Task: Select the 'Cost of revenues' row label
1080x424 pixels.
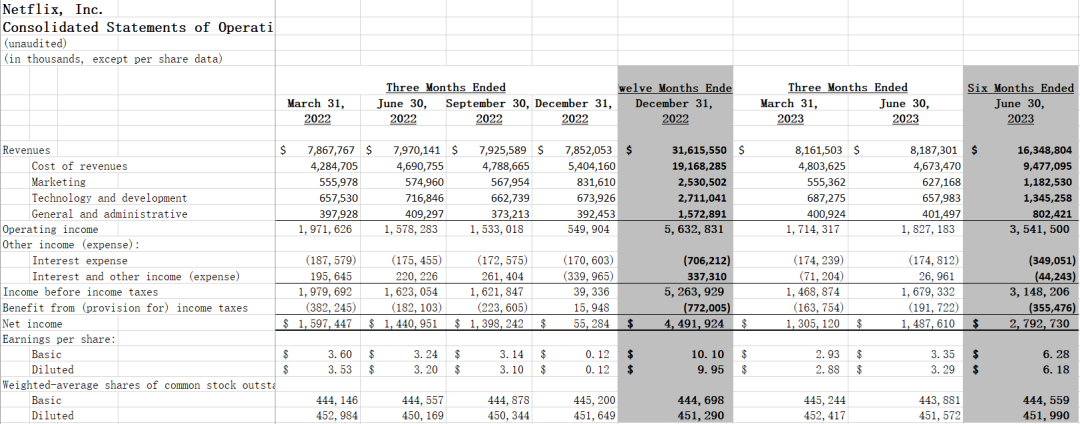Action: pos(79,166)
